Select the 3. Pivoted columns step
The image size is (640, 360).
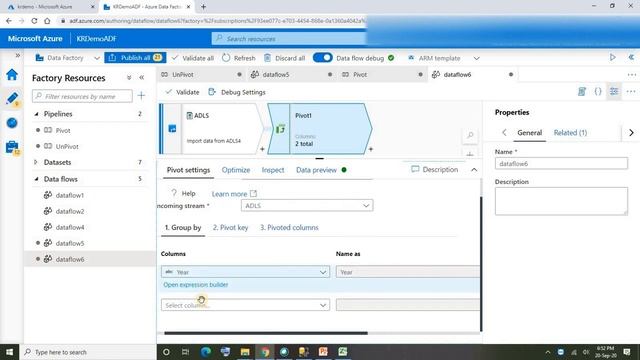(x=289, y=228)
